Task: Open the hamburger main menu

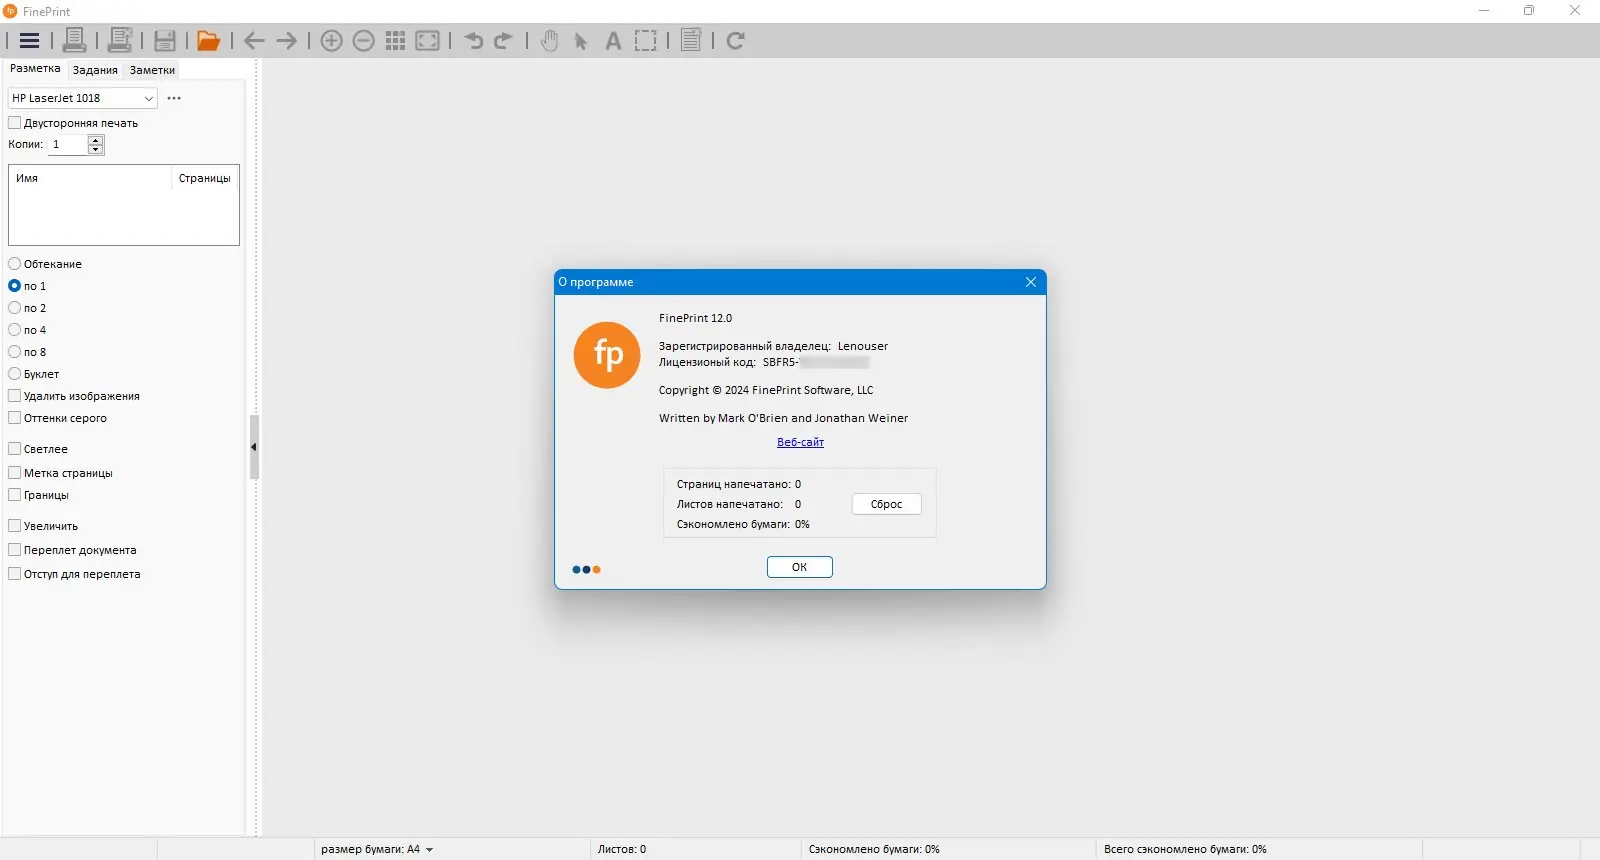Action: (x=30, y=41)
